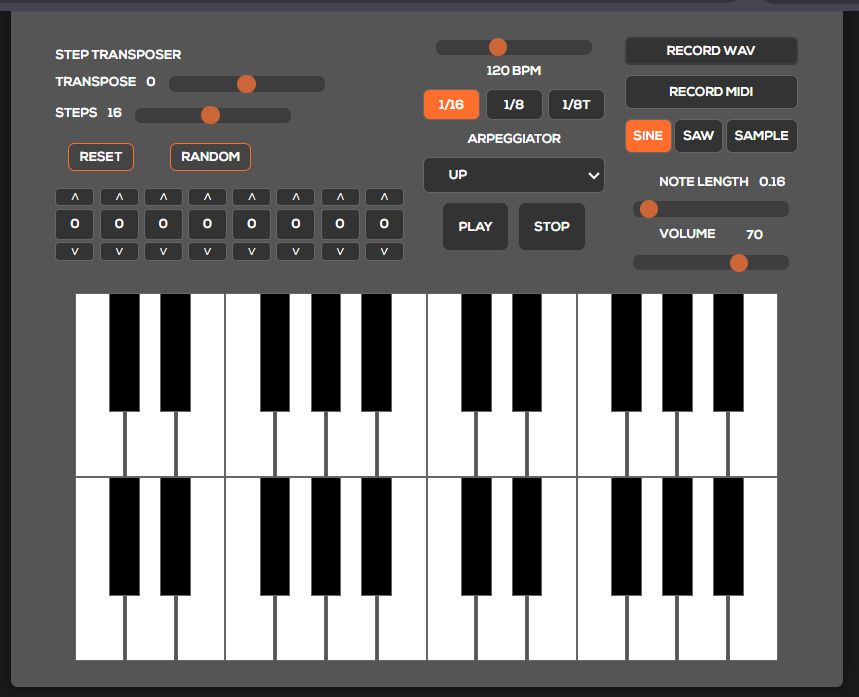Increment the fifth step transpose value
Image resolution: width=859 pixels, height=697 pixels.
[x=251, y=197]
